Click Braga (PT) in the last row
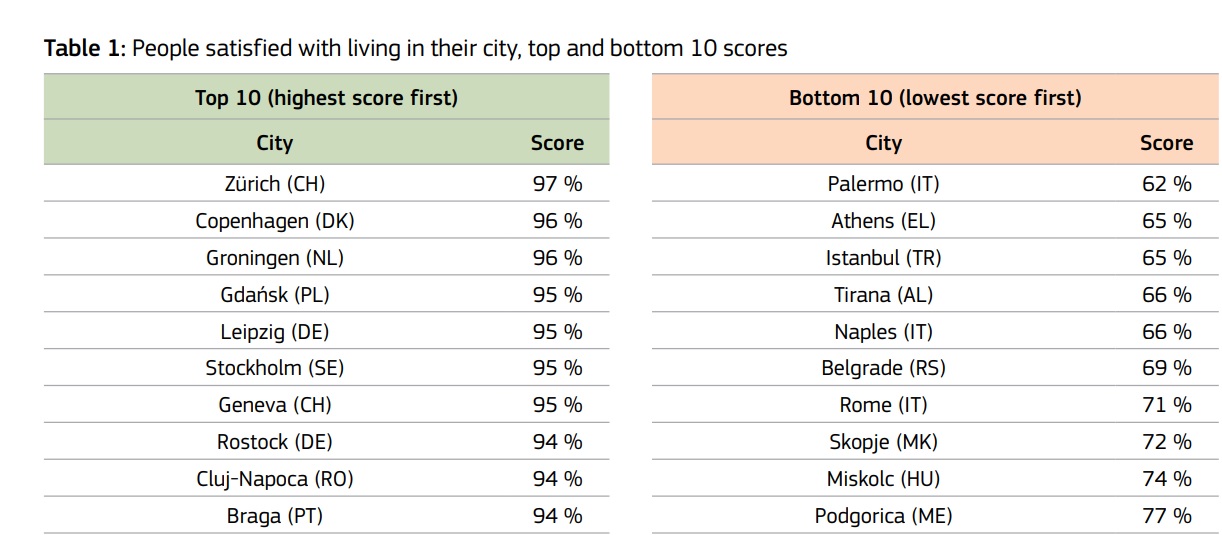Viewport: 1222px width, 535px height. [x=275, y=515]
